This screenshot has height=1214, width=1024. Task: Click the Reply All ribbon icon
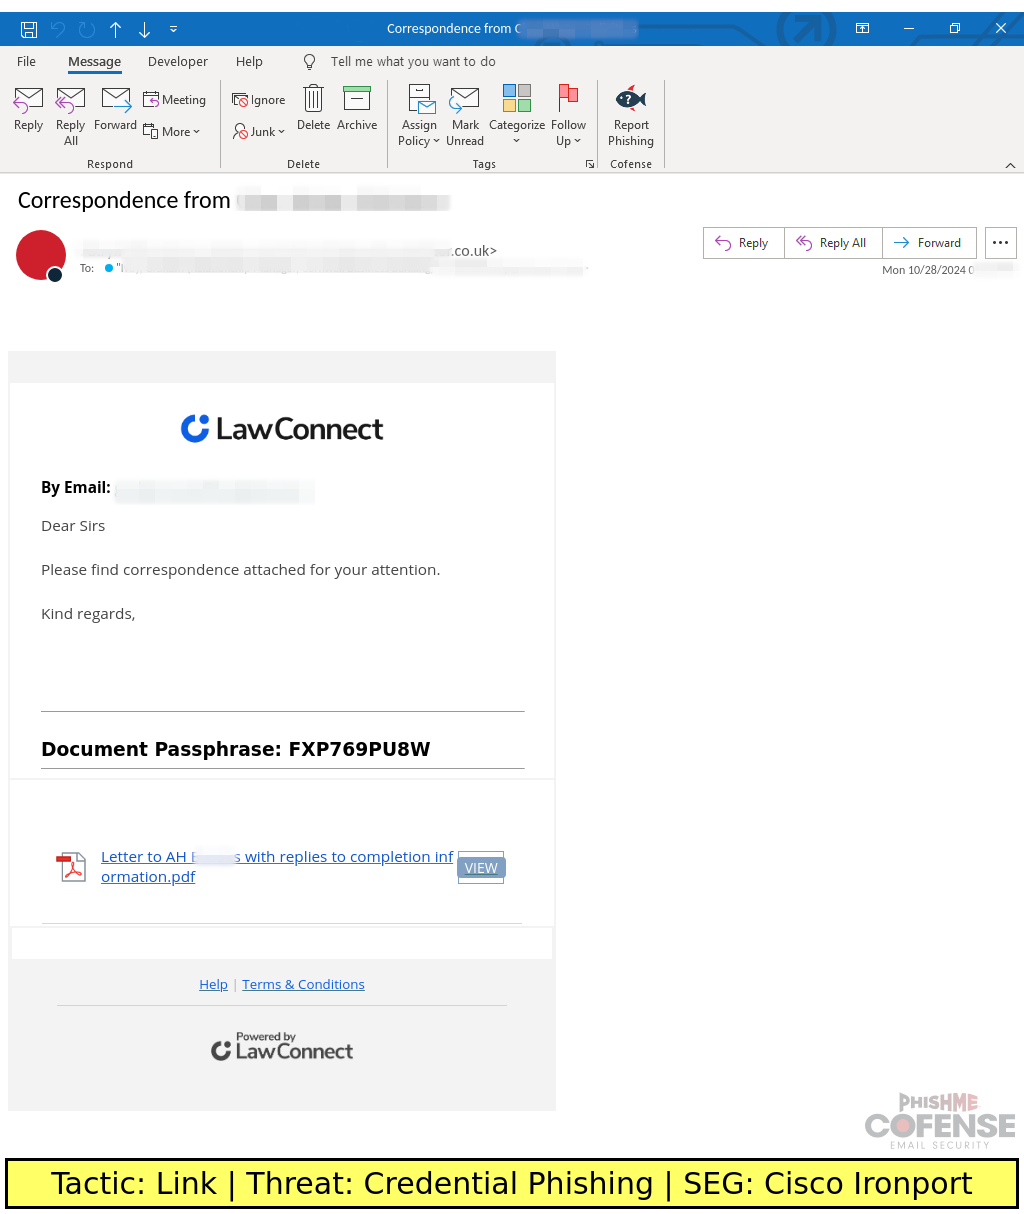[70, 112]
